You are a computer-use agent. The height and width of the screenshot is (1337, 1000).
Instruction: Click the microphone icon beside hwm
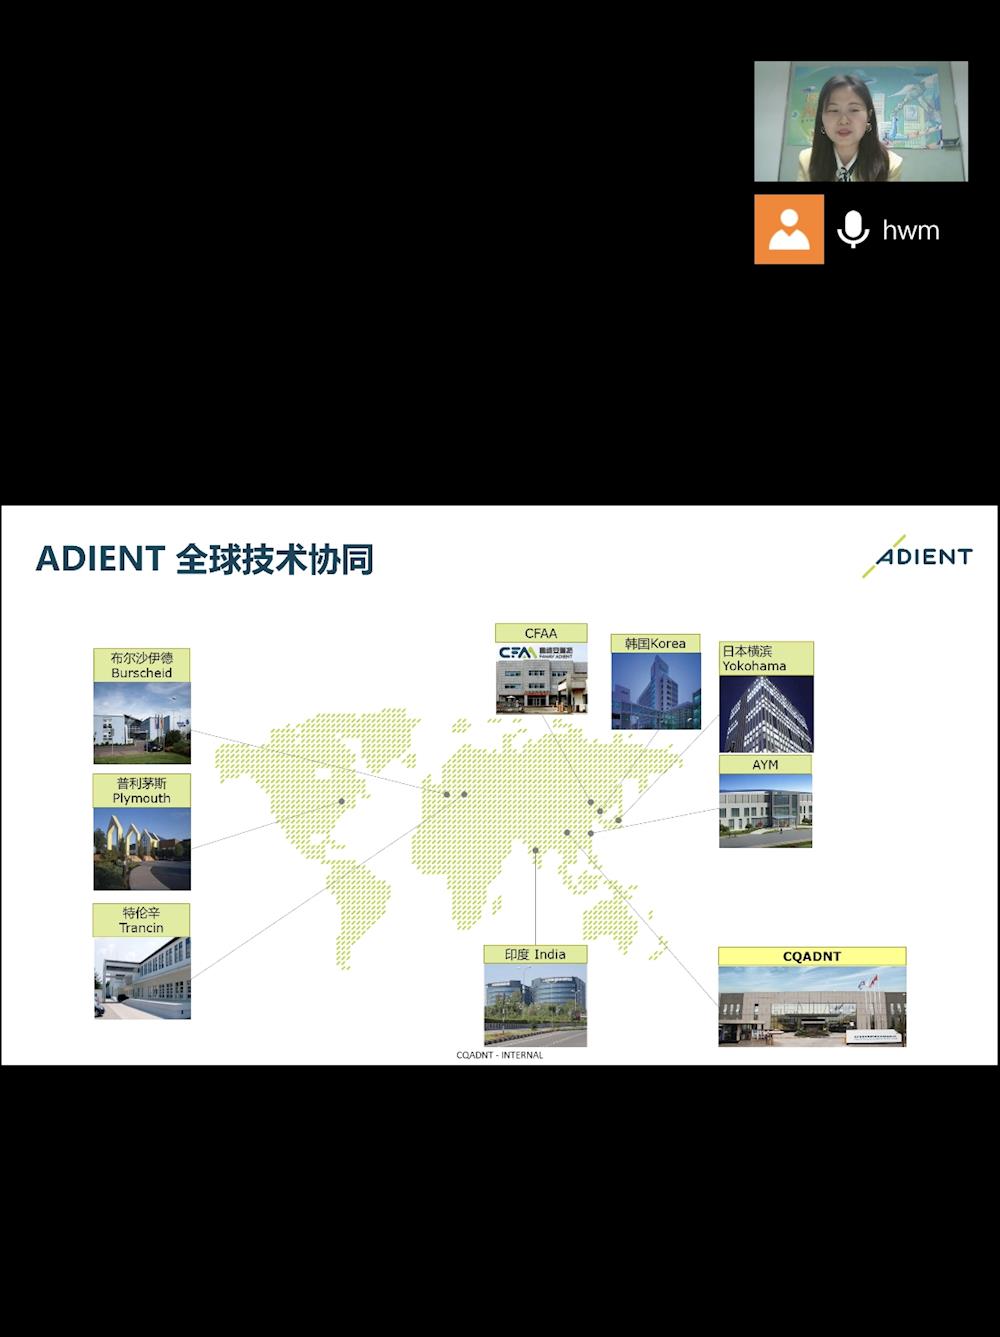click(852, 230)
